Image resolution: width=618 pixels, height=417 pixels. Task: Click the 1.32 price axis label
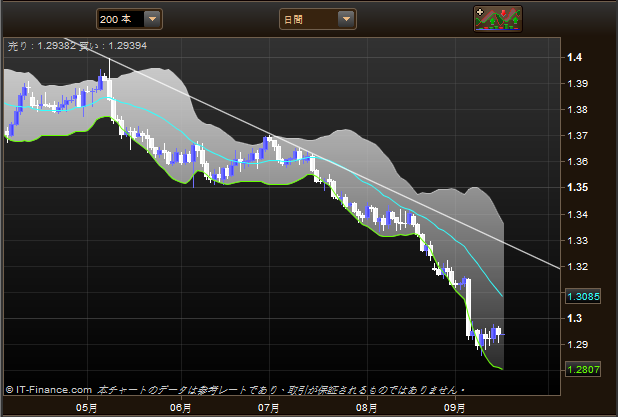click(577, 267)
